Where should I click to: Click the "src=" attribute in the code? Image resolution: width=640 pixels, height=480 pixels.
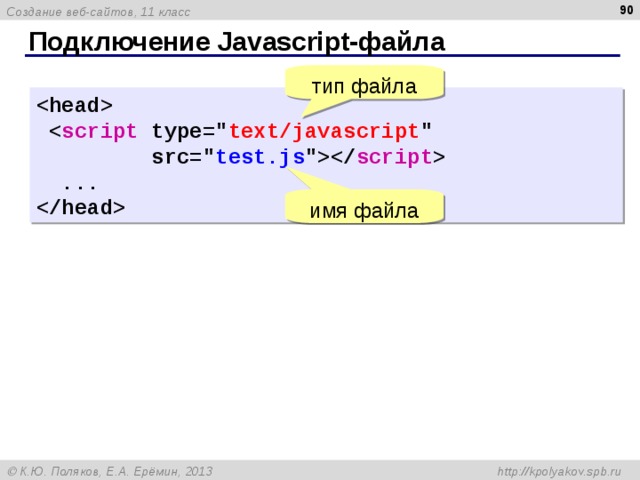click(177, 157)
